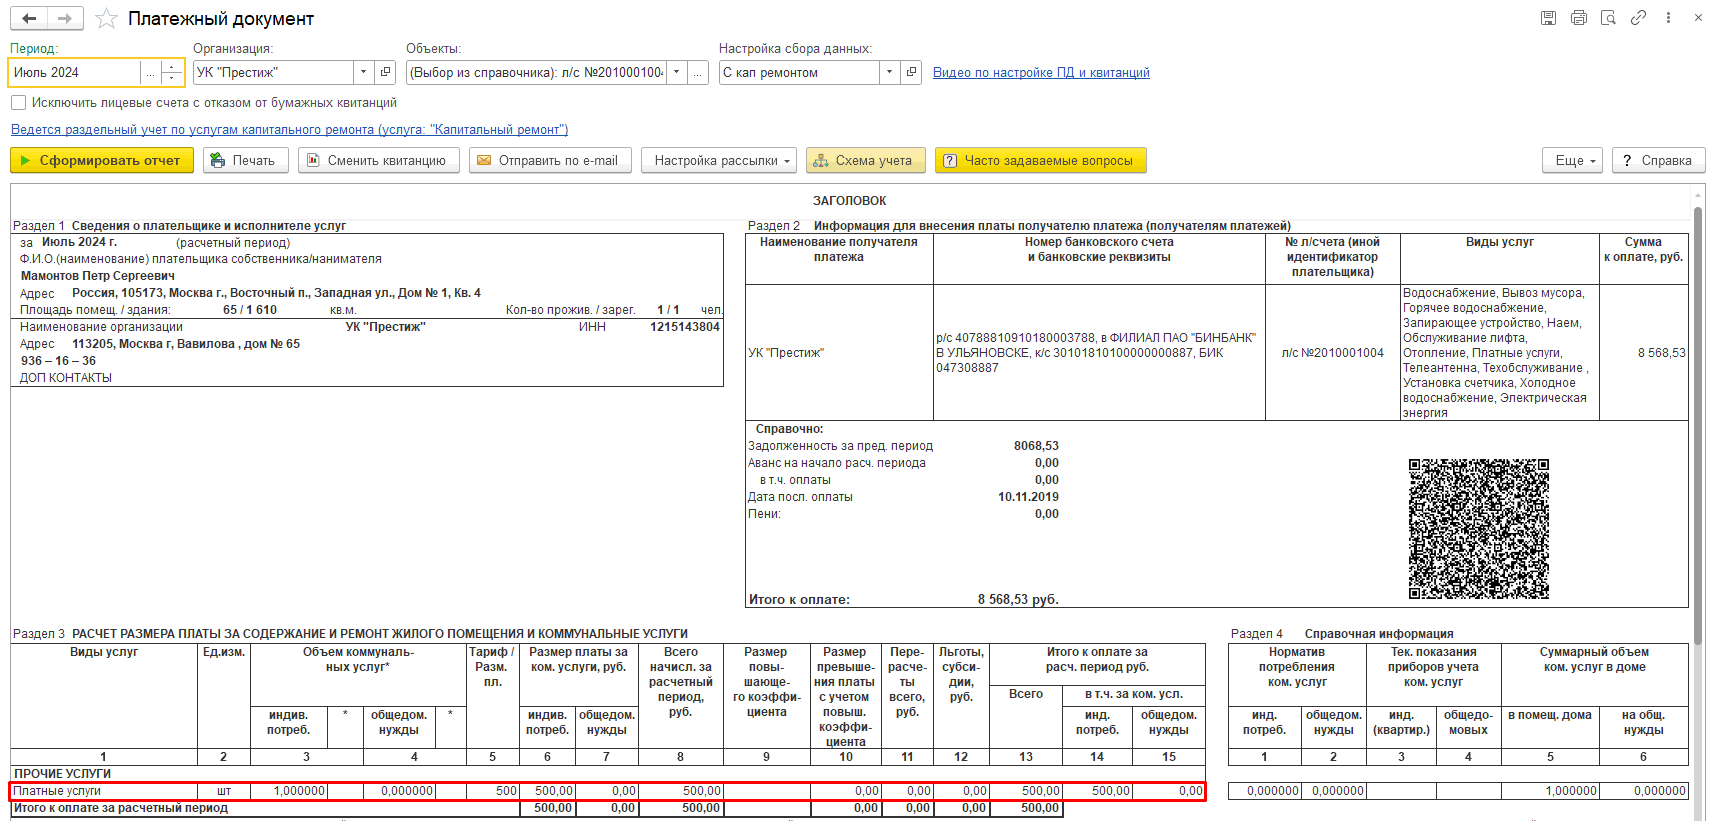Click the Объекты field with л/с selection
Viewport: 1724px width, 821px height.
536,73
